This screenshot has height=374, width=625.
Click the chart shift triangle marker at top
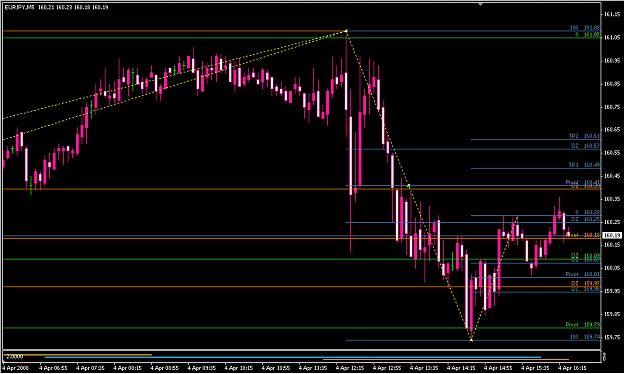click(x=480, y=4)
